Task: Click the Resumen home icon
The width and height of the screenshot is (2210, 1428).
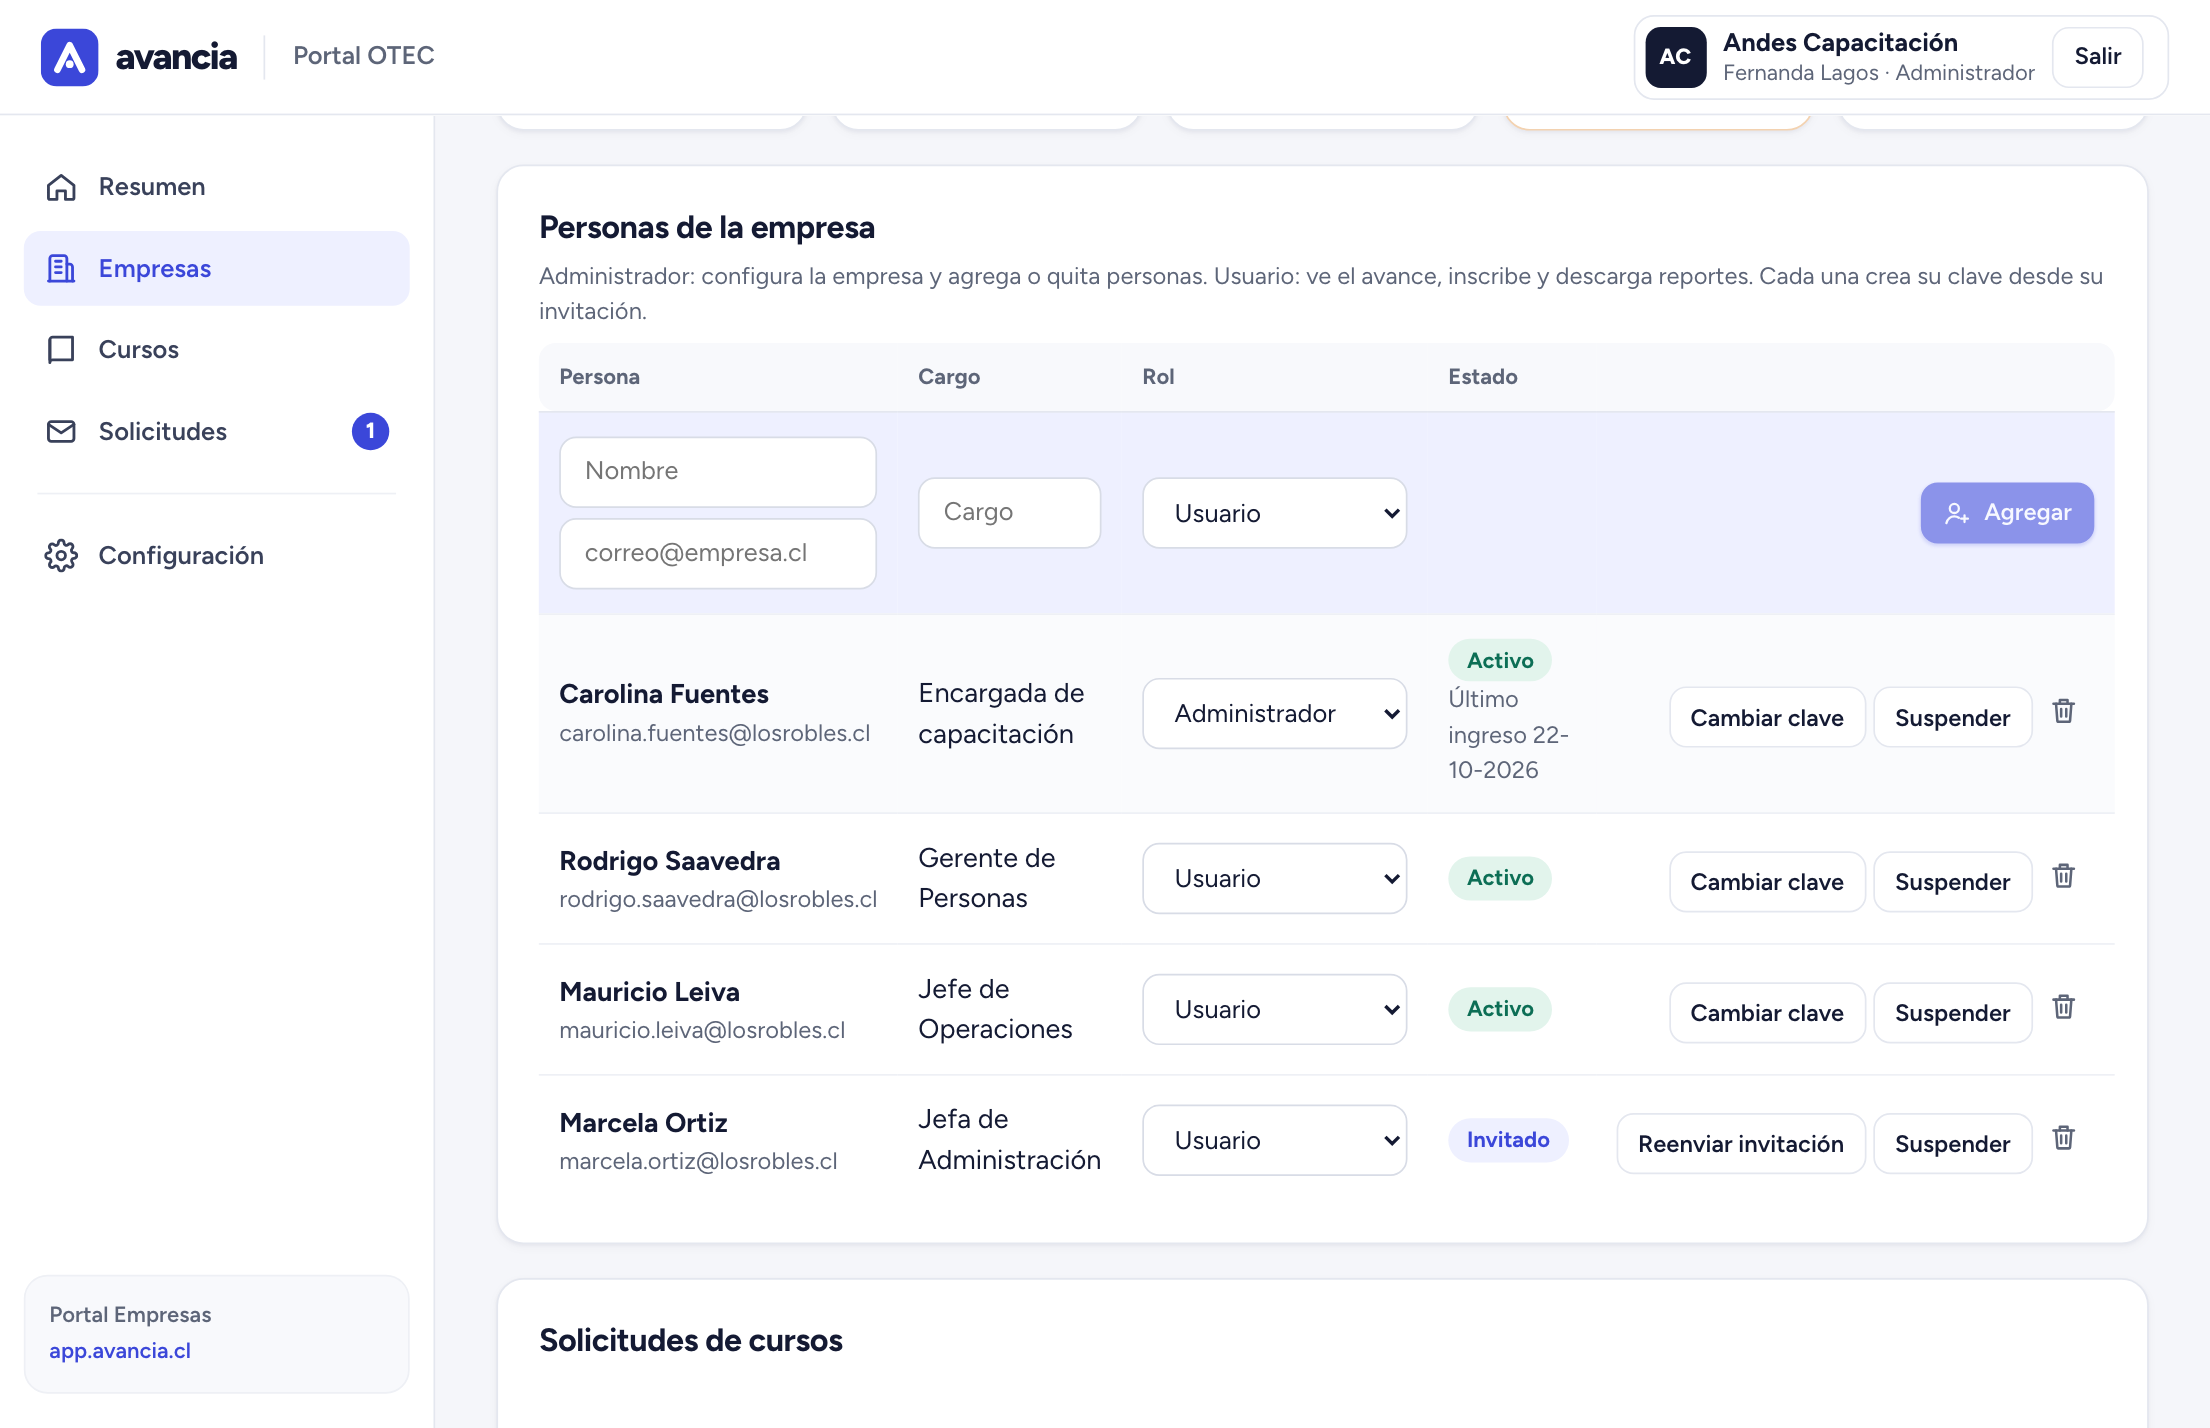Action: [61, 187]
